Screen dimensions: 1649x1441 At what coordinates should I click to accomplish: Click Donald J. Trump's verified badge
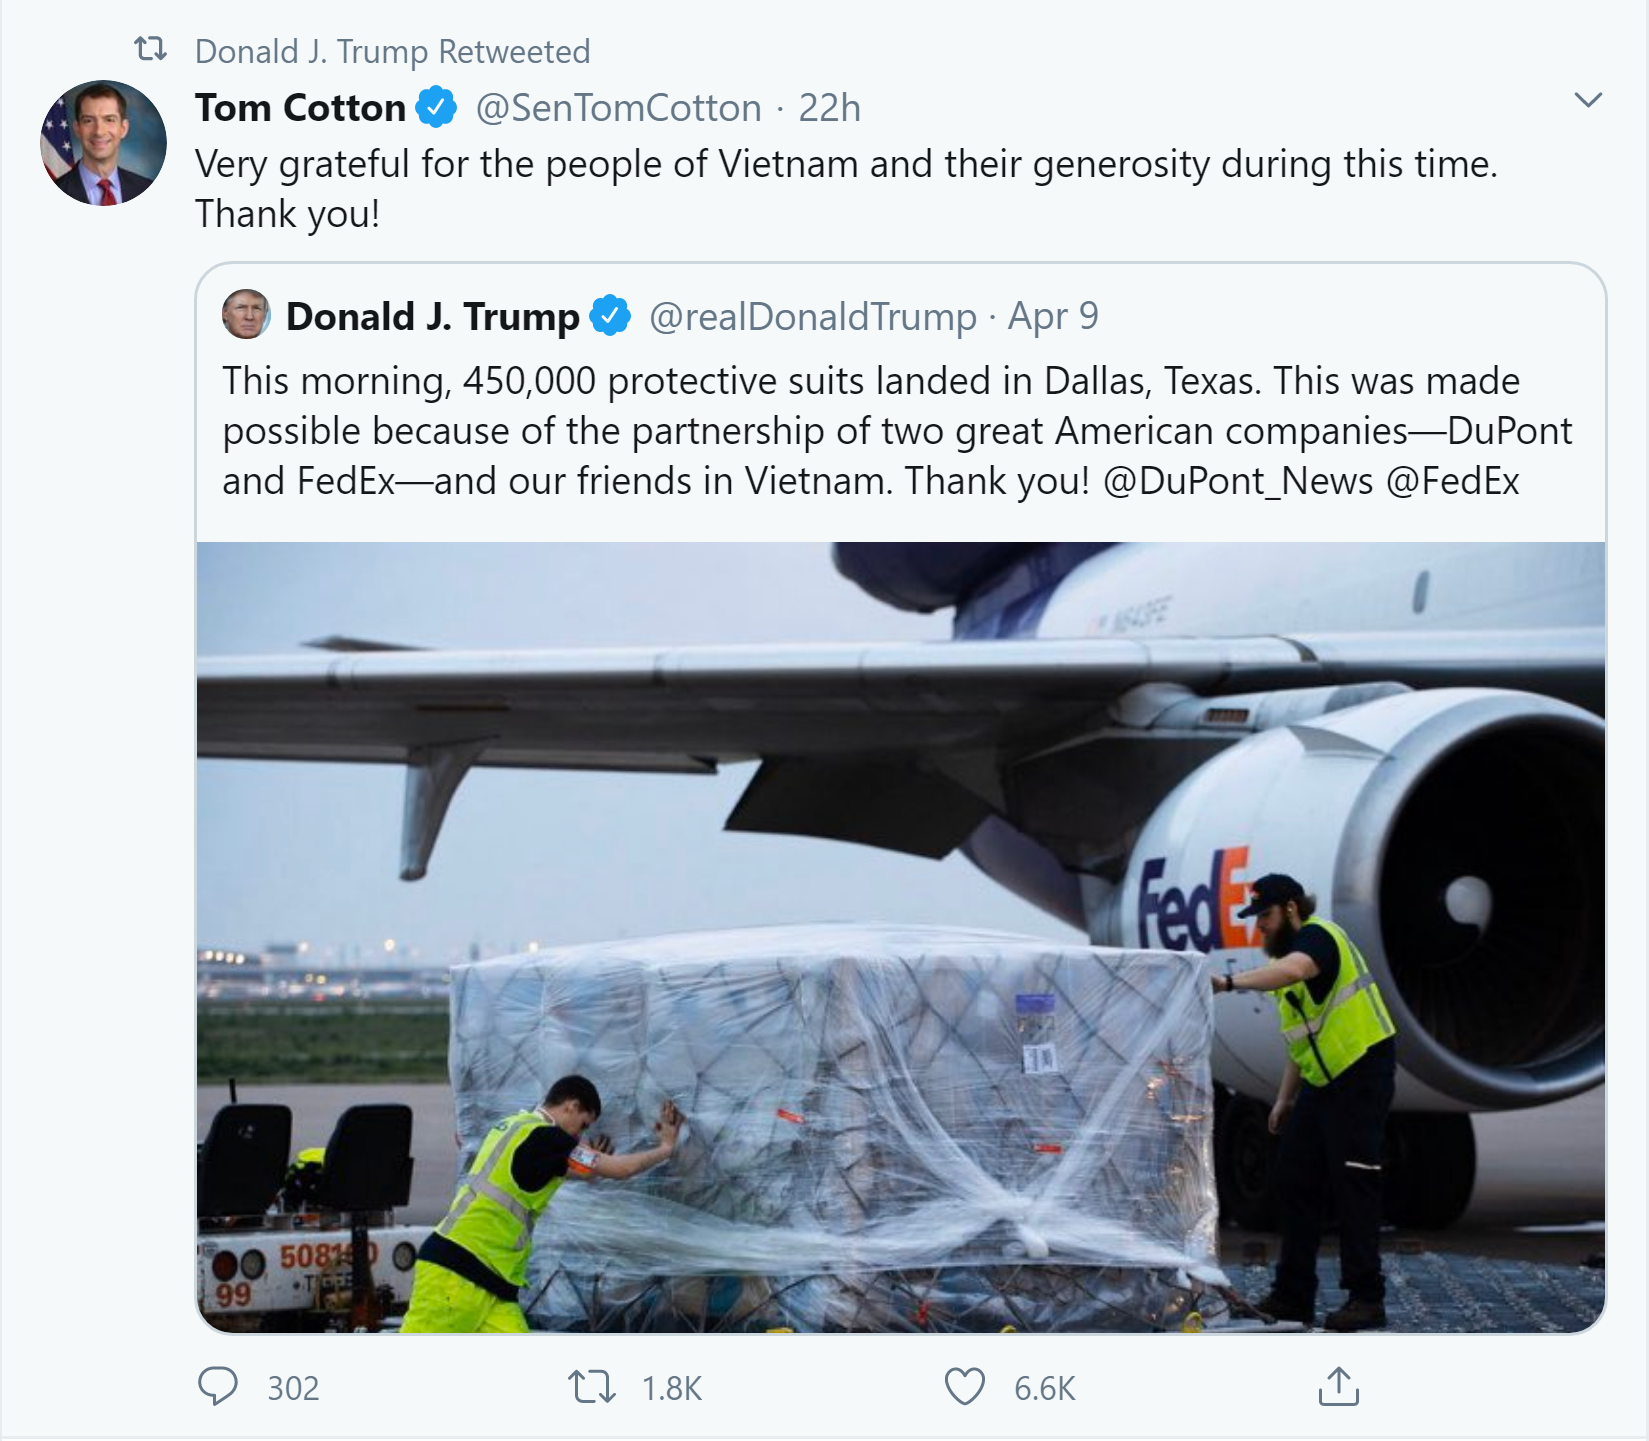tap(610, 316)
